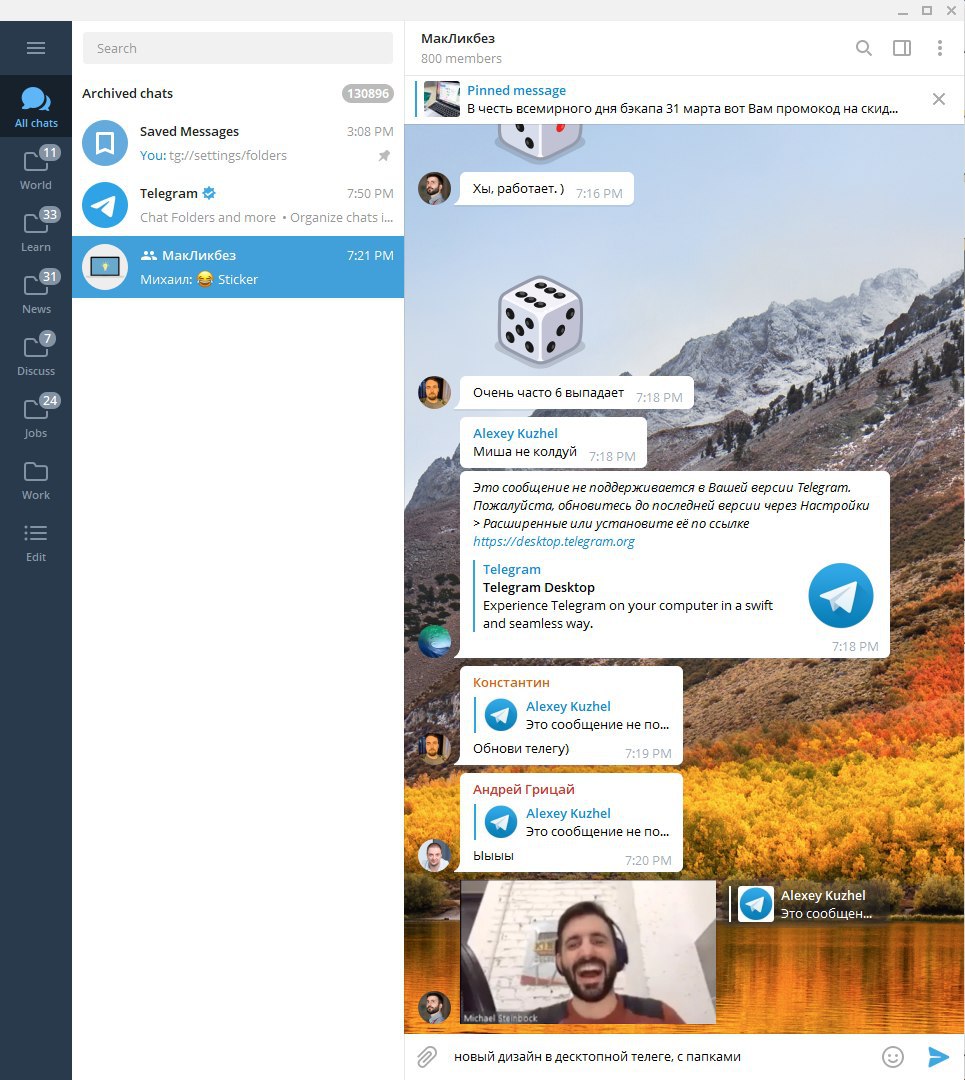This screenshot has width=965, height=1080.
Task: Open the laughing man sticker image
Action: click(x=588, y=952)
